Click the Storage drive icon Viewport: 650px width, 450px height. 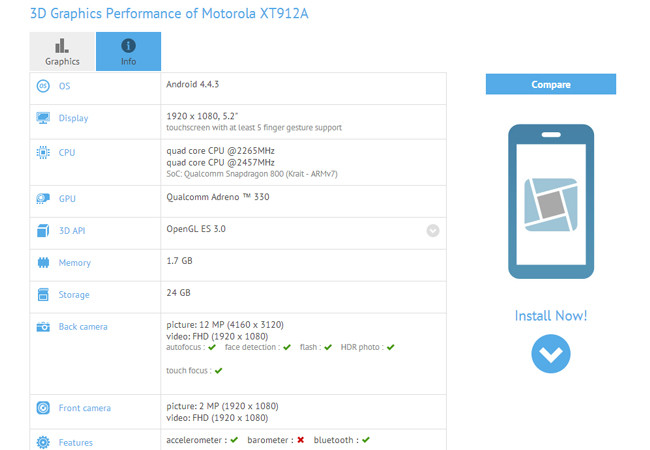click(43, 295)
